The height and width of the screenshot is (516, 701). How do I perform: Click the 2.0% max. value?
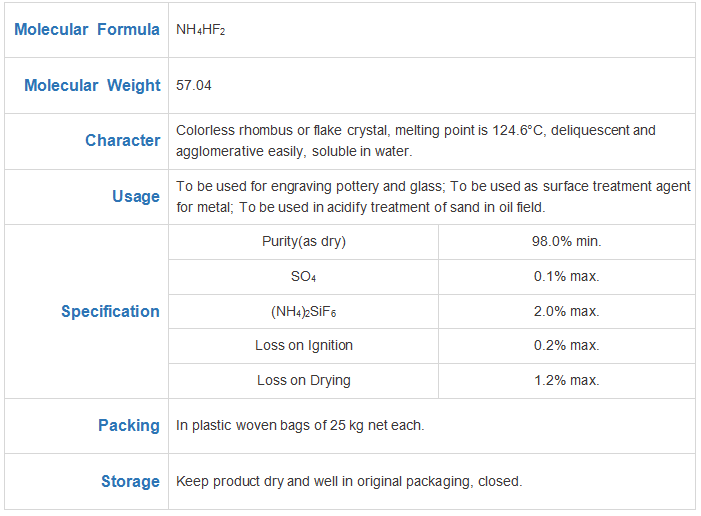click(x=566, y=311)
